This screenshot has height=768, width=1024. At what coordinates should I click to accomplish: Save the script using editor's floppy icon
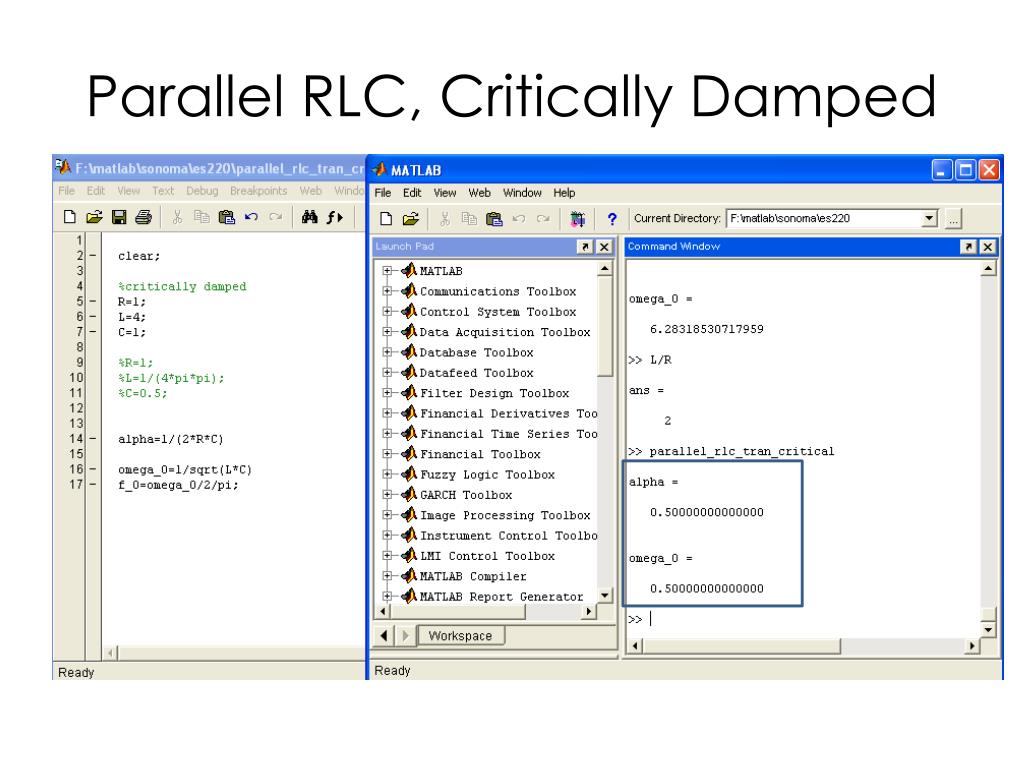pyautogui.click(x=119, y=217)
